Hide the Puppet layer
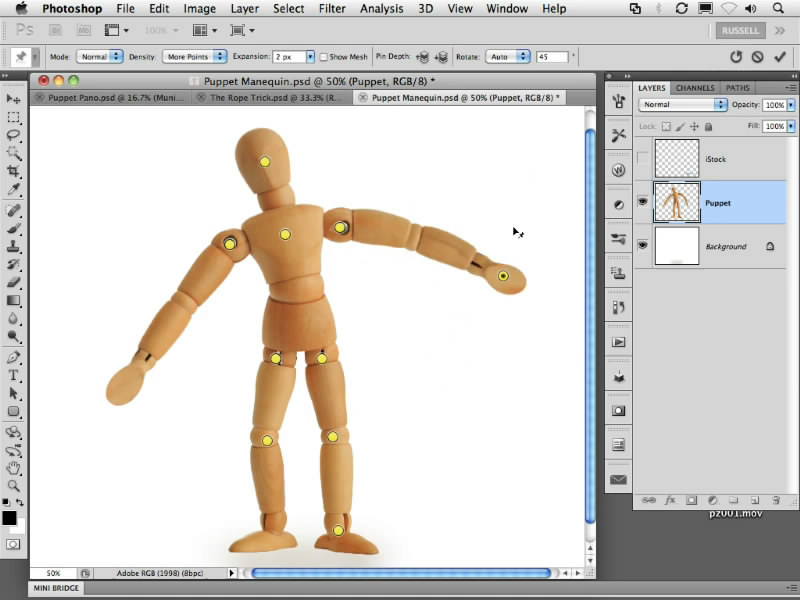The width and height of the screenshot is (800, 600). [643, 203]
